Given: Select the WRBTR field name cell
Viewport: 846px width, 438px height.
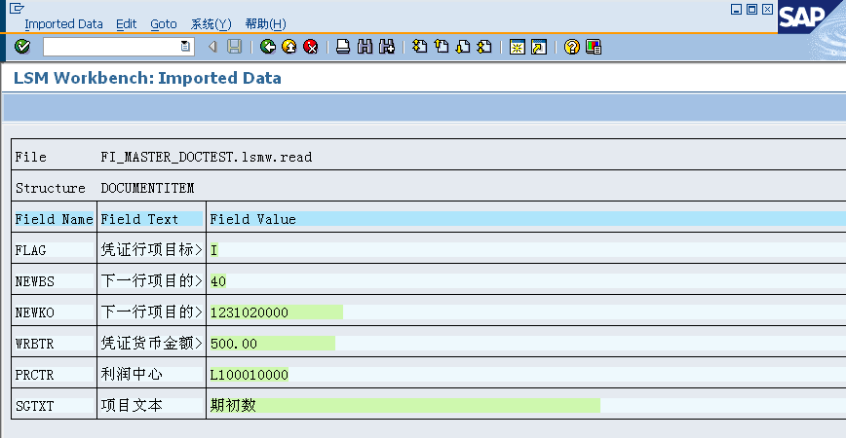Looking at the screenshot, I should click(x=54, y=344).
